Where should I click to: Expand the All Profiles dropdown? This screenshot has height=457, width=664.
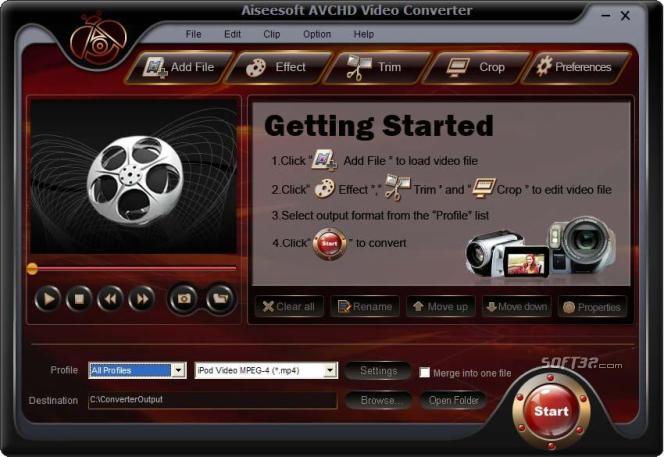[x=178, y=371]
